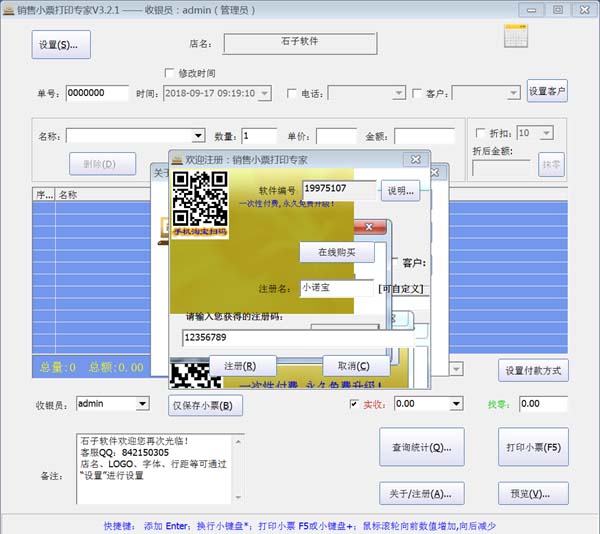600x534 pixels.
Task: Expand the 收银员 admin dropdown
Action: (142, 404)
